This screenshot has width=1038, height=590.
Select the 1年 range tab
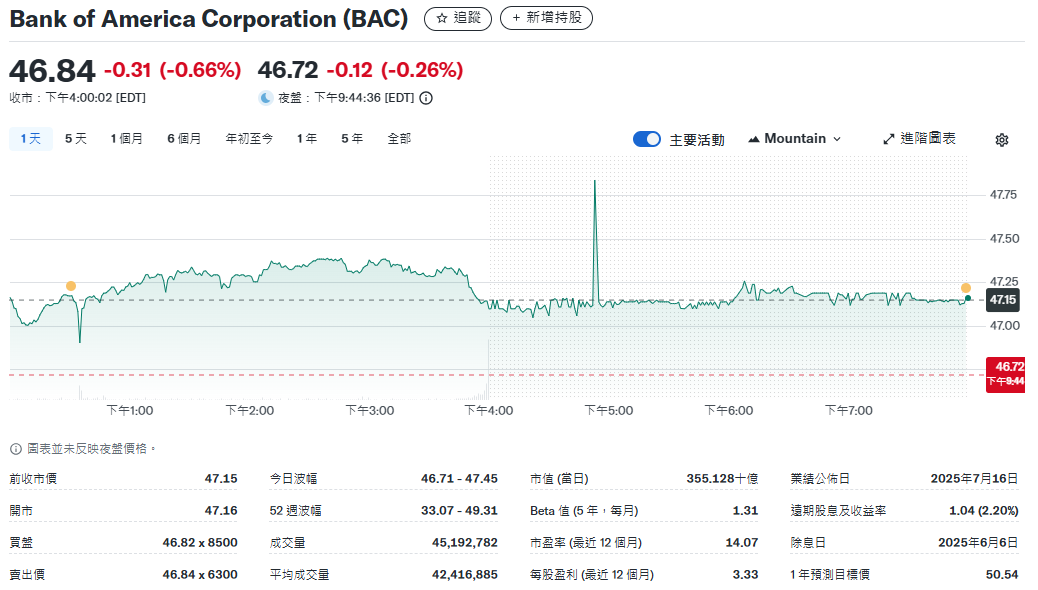point(307,138)
